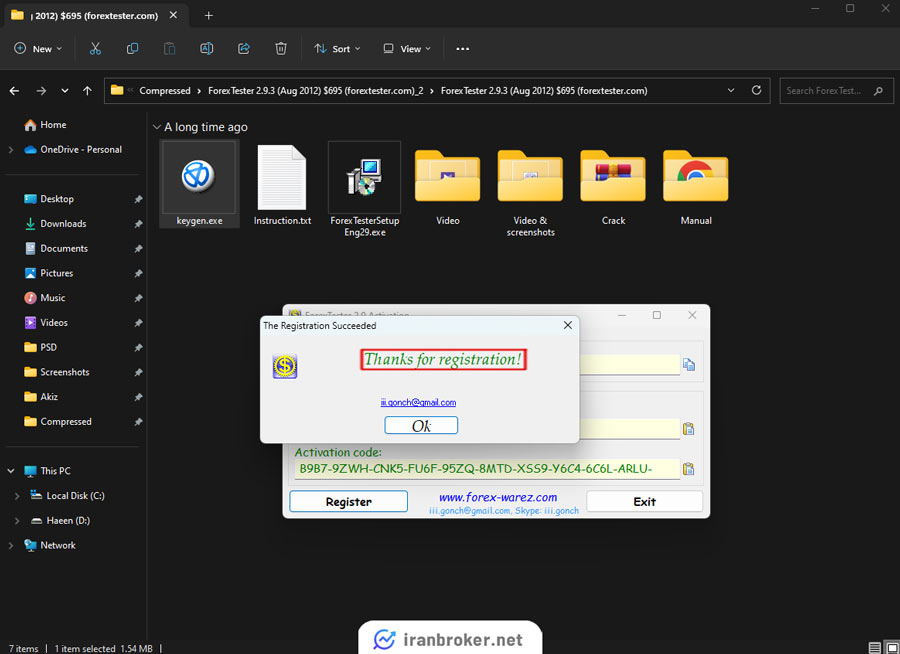Open the View layout dropdown

coord(407,49)
